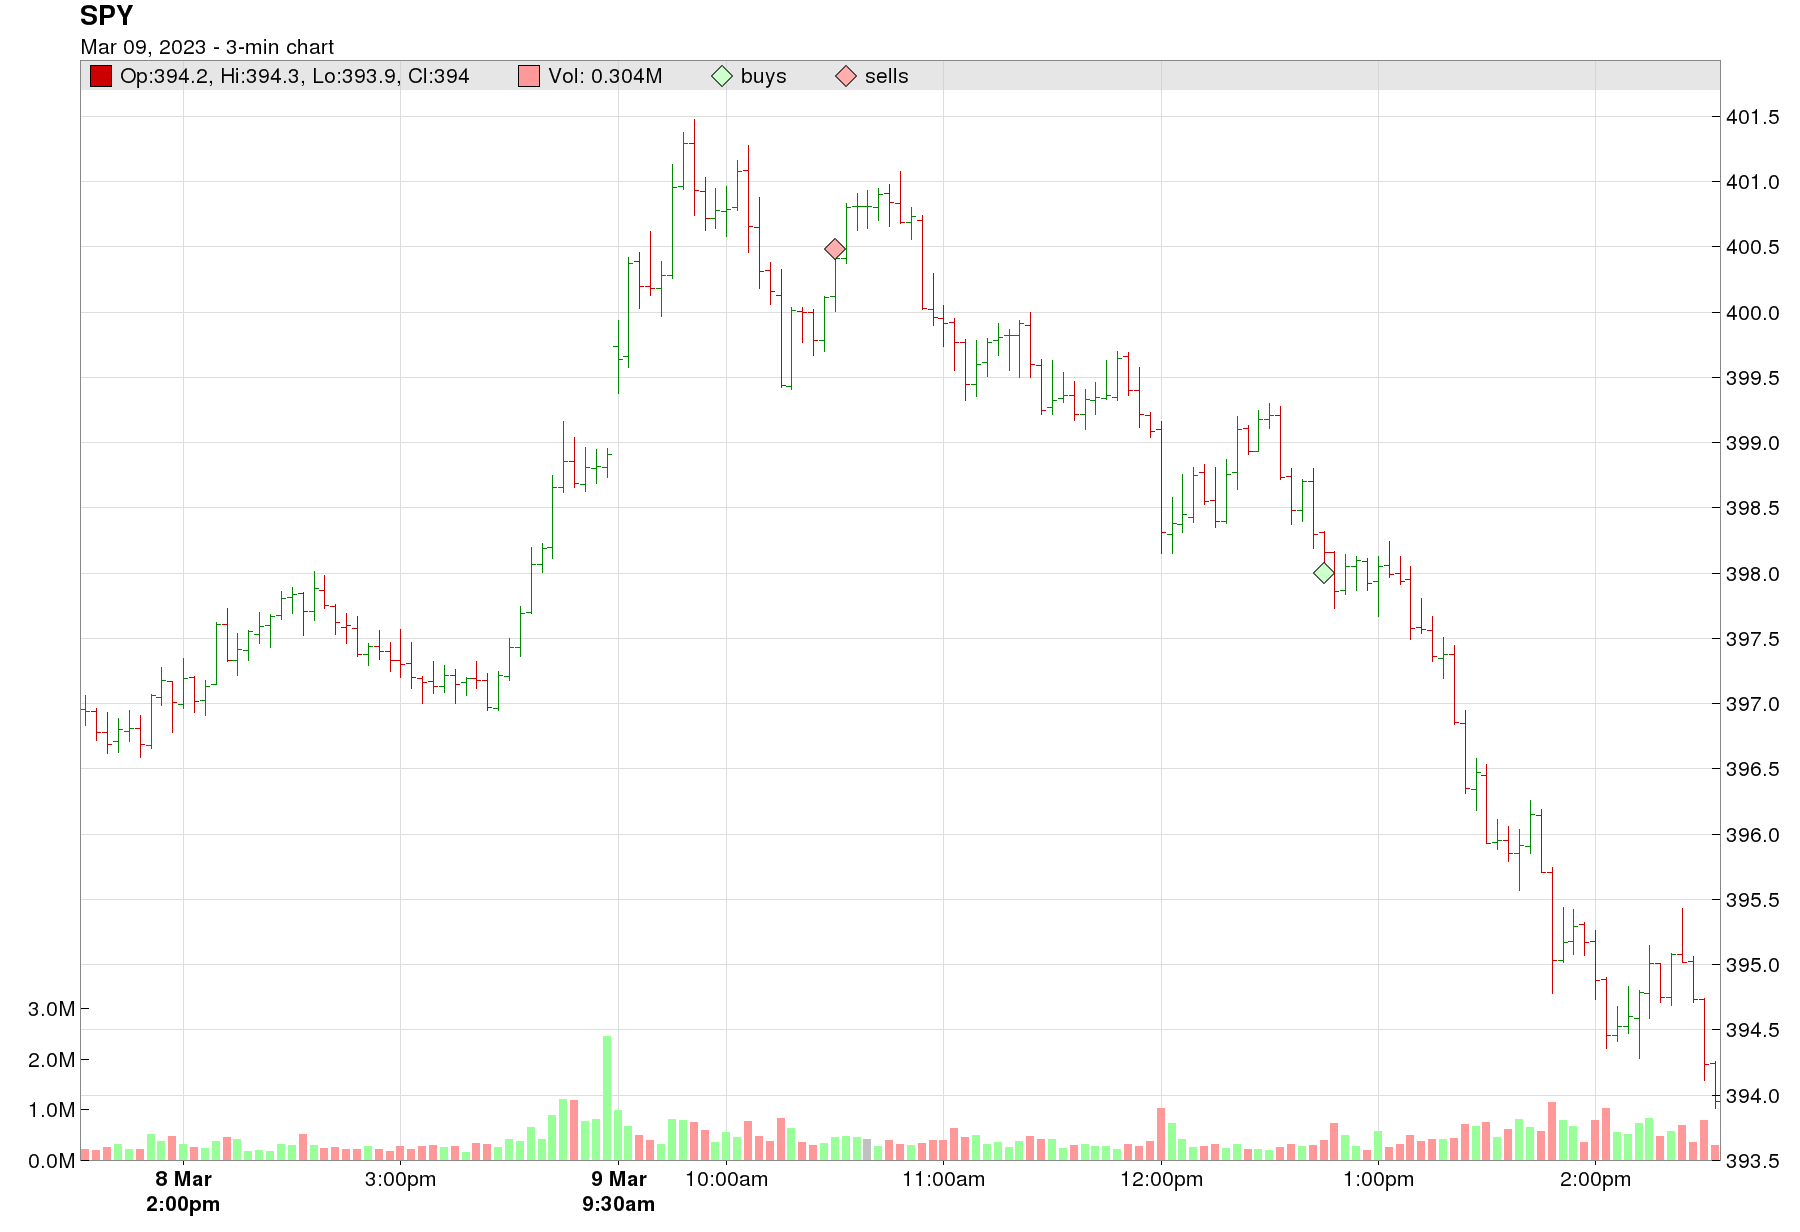The width and height of the screenshot is (1800, 1232).
Task: Click the 11:00am time axis label
Action: pyautogui.click(x=944, y=1179)
